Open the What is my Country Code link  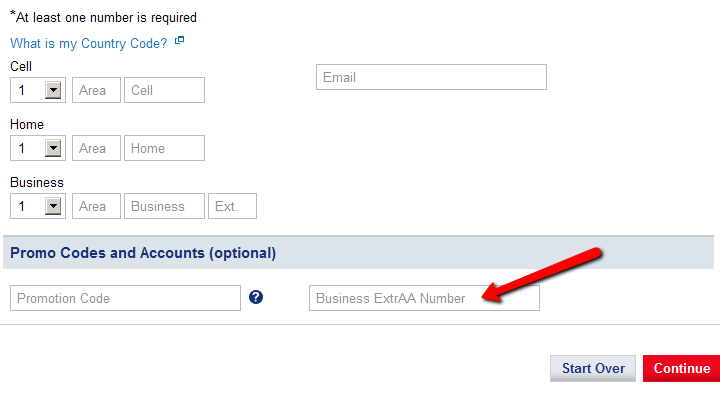pyautogui.click(x=89, y=43)
